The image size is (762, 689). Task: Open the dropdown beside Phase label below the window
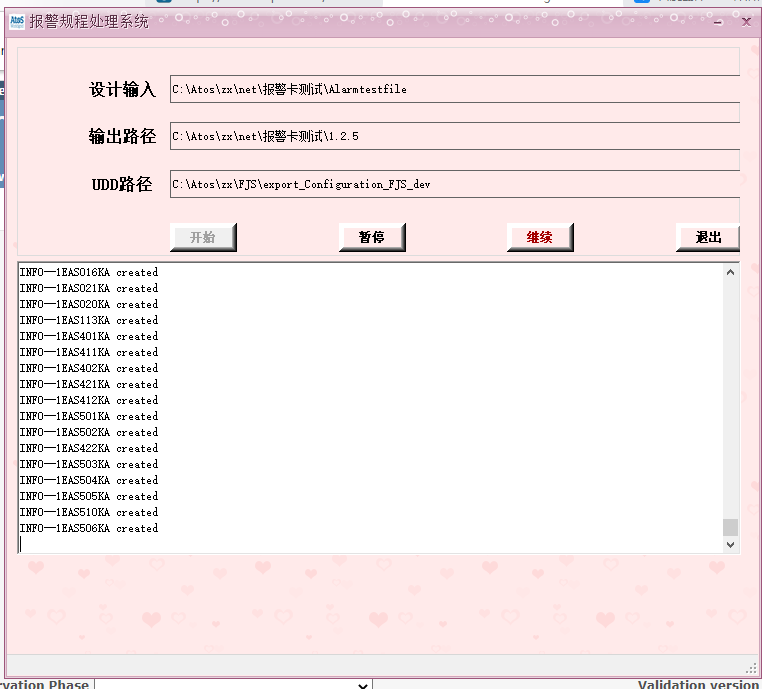[x=364, y=684]
